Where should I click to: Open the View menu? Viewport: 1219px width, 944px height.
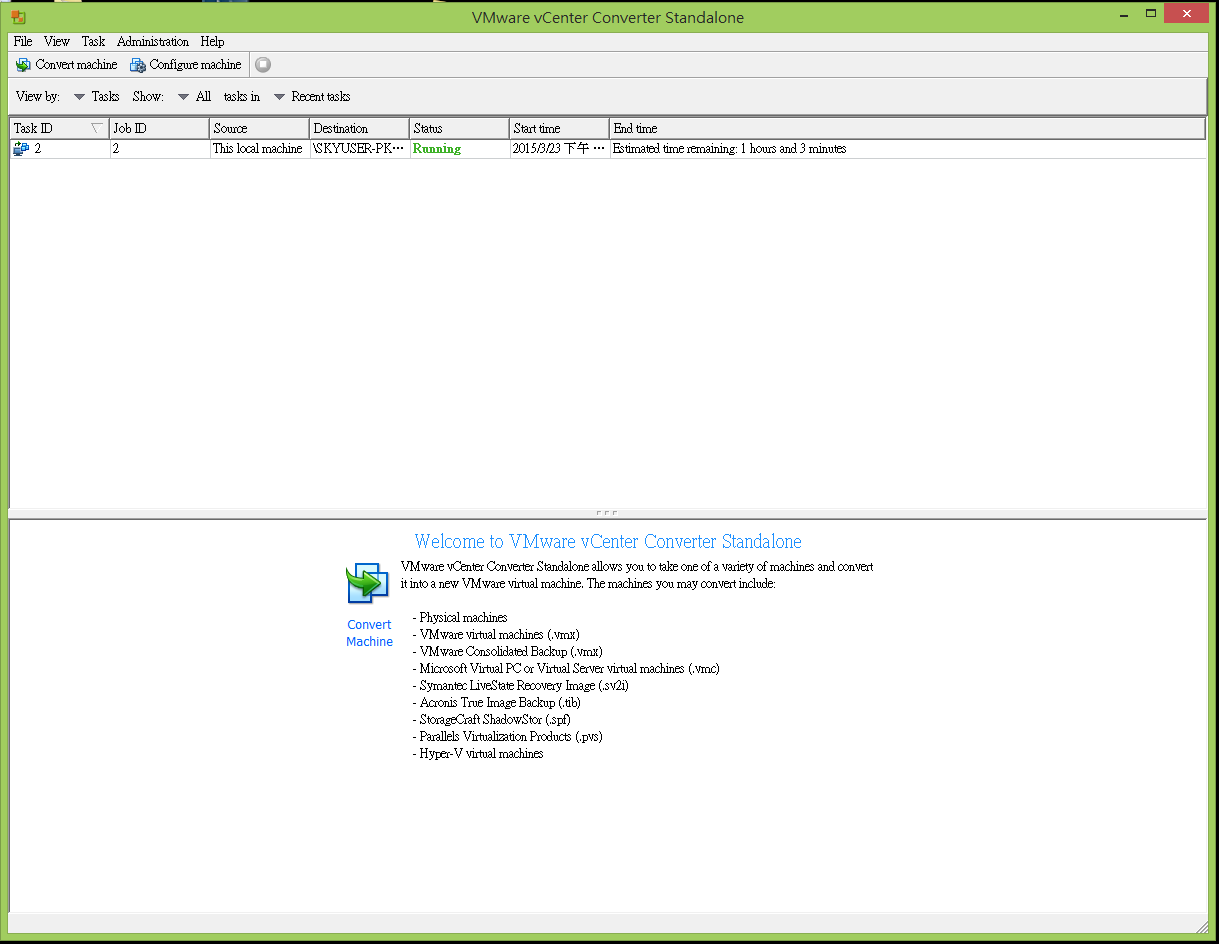pyautogui.click(x=57, y=42)
